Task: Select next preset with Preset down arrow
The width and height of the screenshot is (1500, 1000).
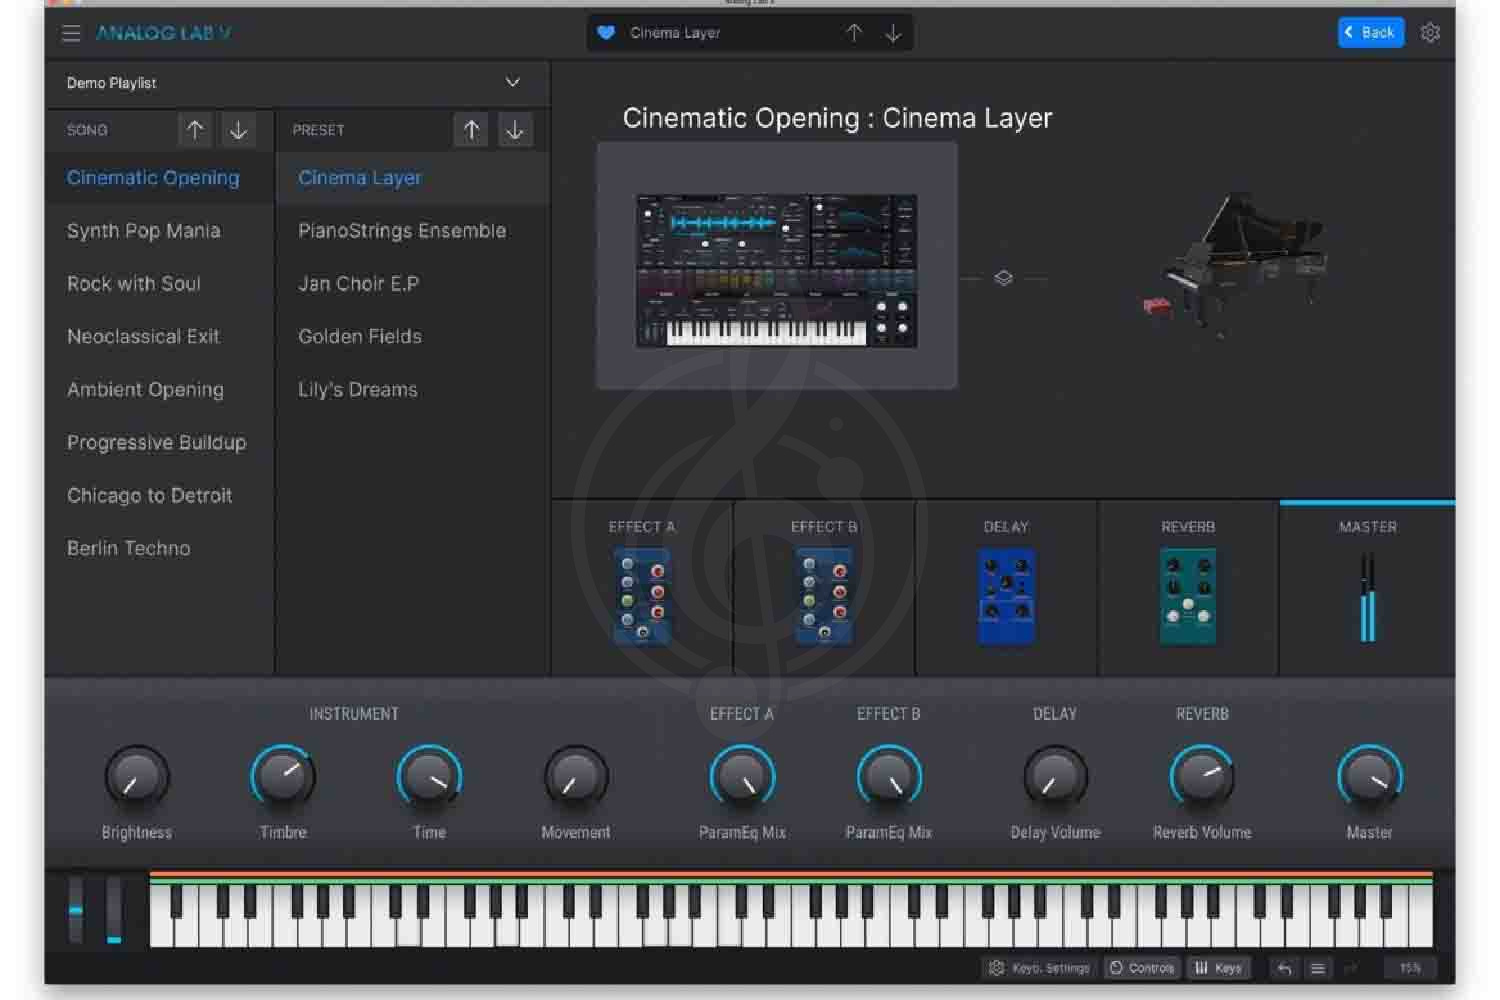Action: point(515,130)
